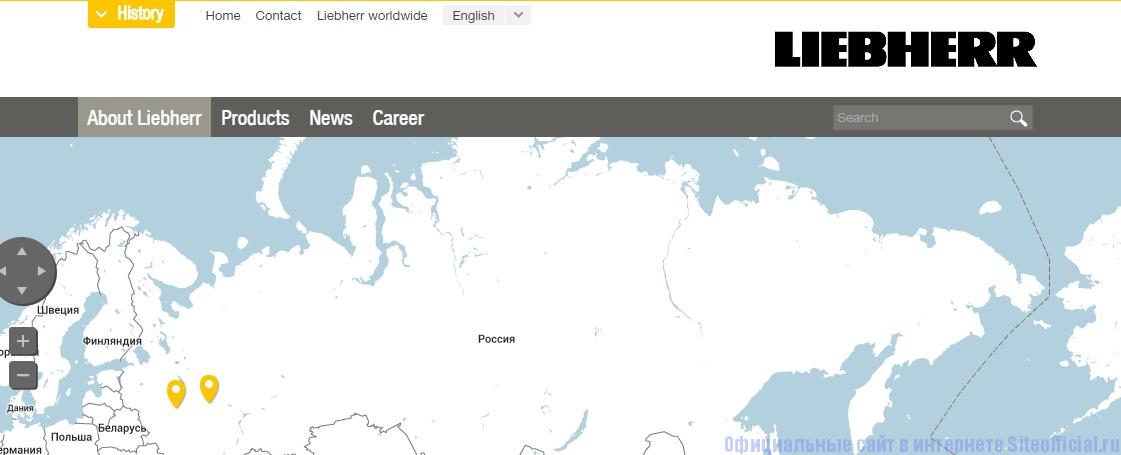Zoom in the map with plus button
1121x455 pixels.
point(23,342)
